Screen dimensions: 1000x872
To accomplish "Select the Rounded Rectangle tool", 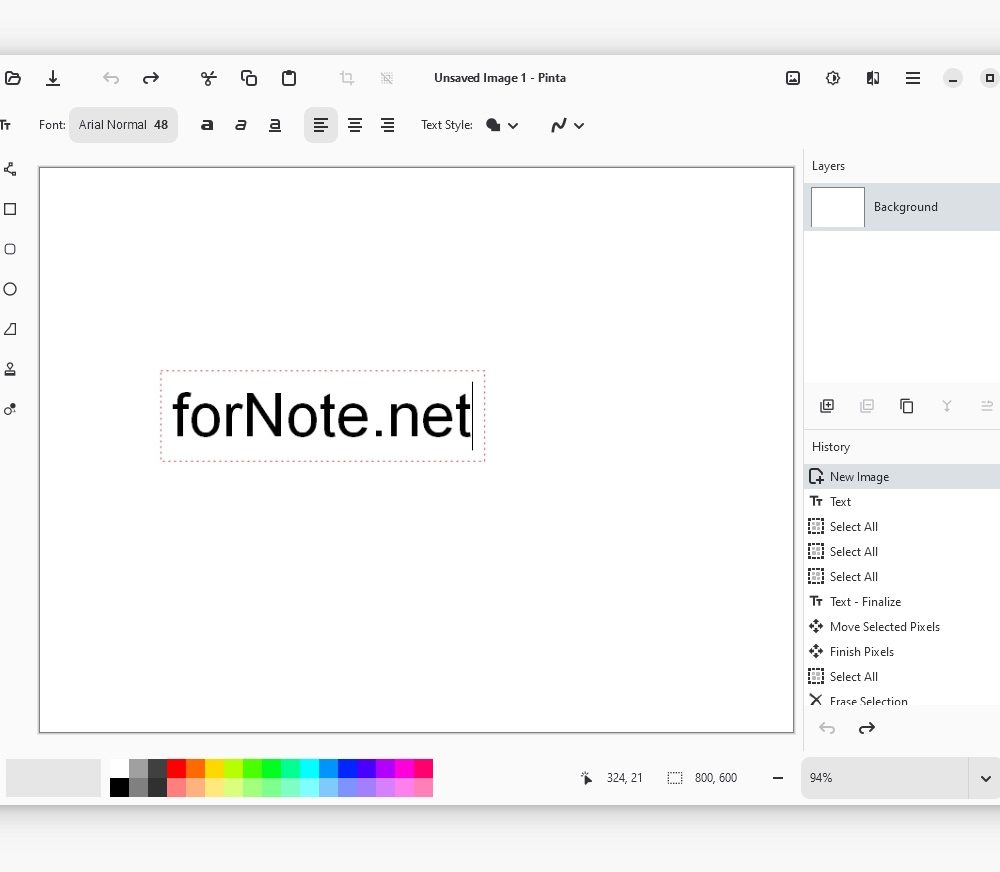I will (10, 249).
